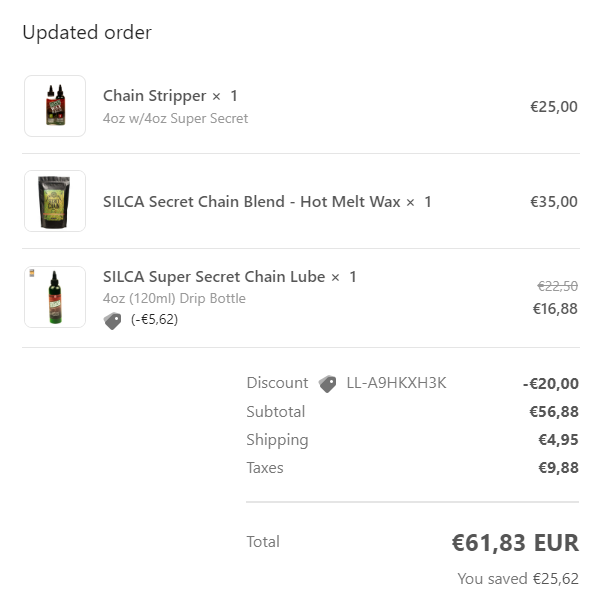Click the Shipping cost €4,95
The width and height of the screenshot is (607, 597).
[558, 440]
